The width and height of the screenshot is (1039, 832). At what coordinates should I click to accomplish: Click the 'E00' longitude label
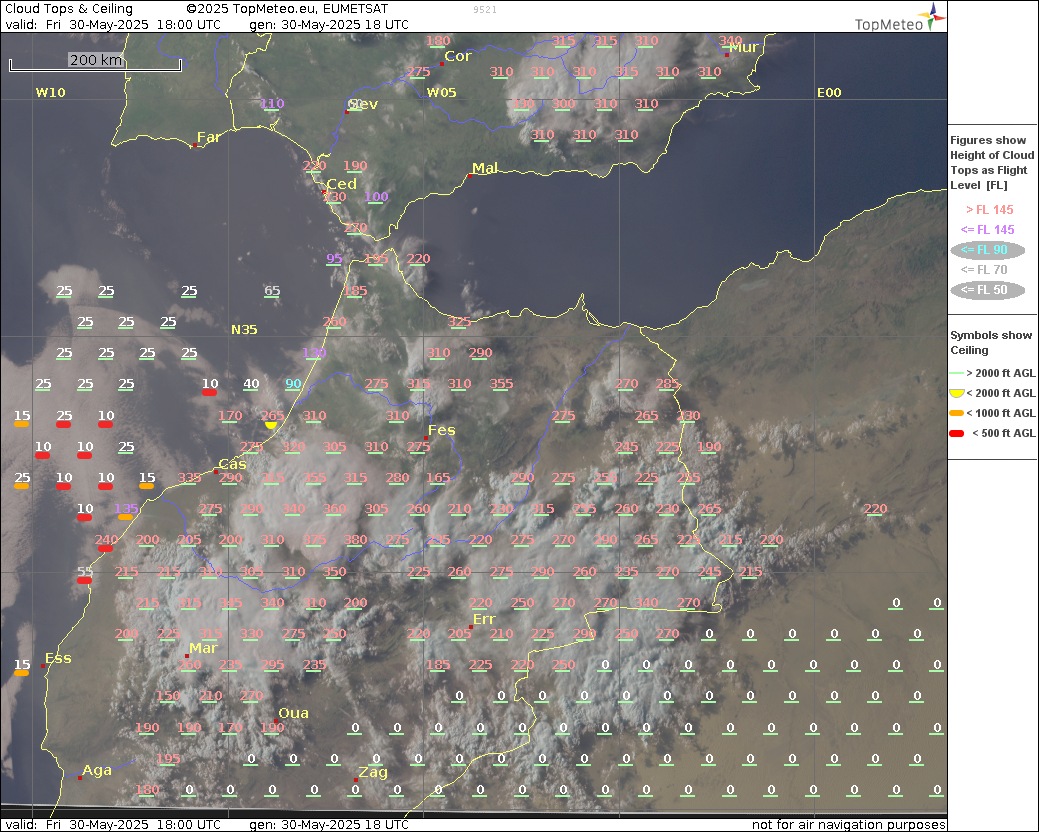[x=829, y=93]
